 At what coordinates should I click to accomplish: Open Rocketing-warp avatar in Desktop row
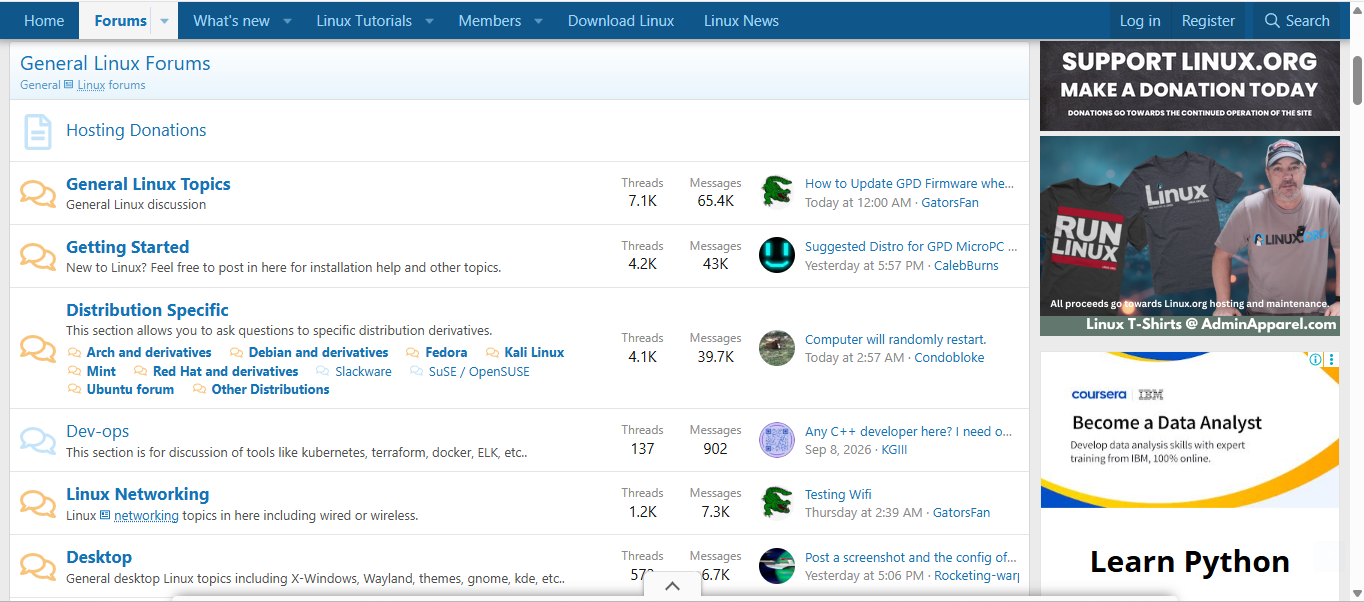pos(777,565)
